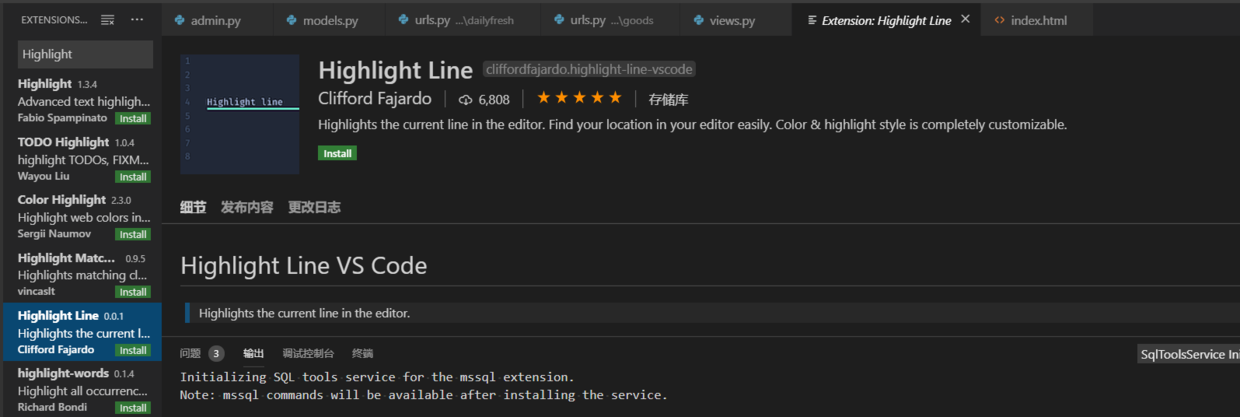Switch to the 调试控制台 debug console tab
This screenshot has width=1240, height=417.
[308, 353]
